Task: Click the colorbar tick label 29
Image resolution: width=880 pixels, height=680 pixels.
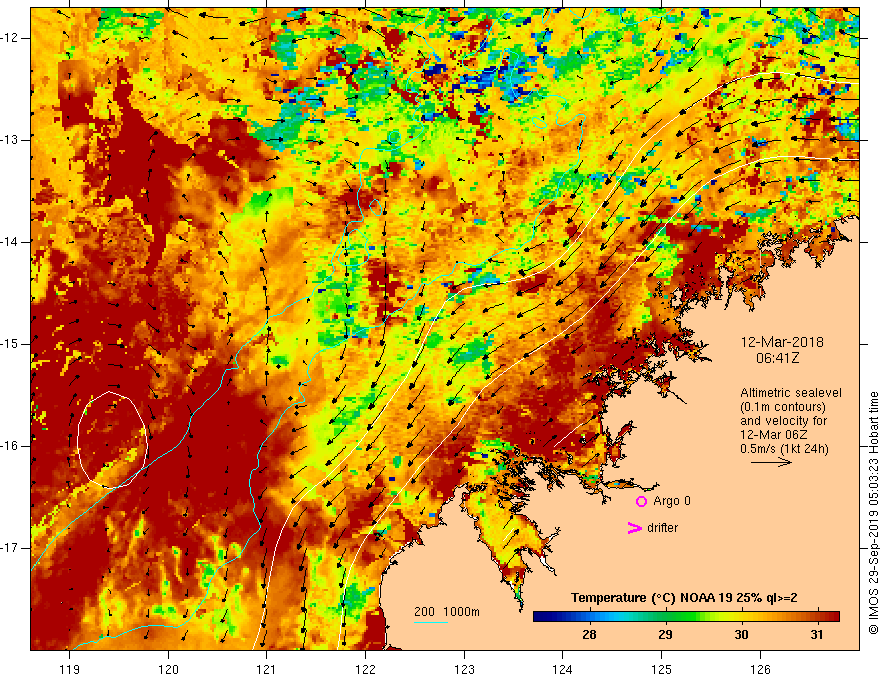Action: (665, 635)
